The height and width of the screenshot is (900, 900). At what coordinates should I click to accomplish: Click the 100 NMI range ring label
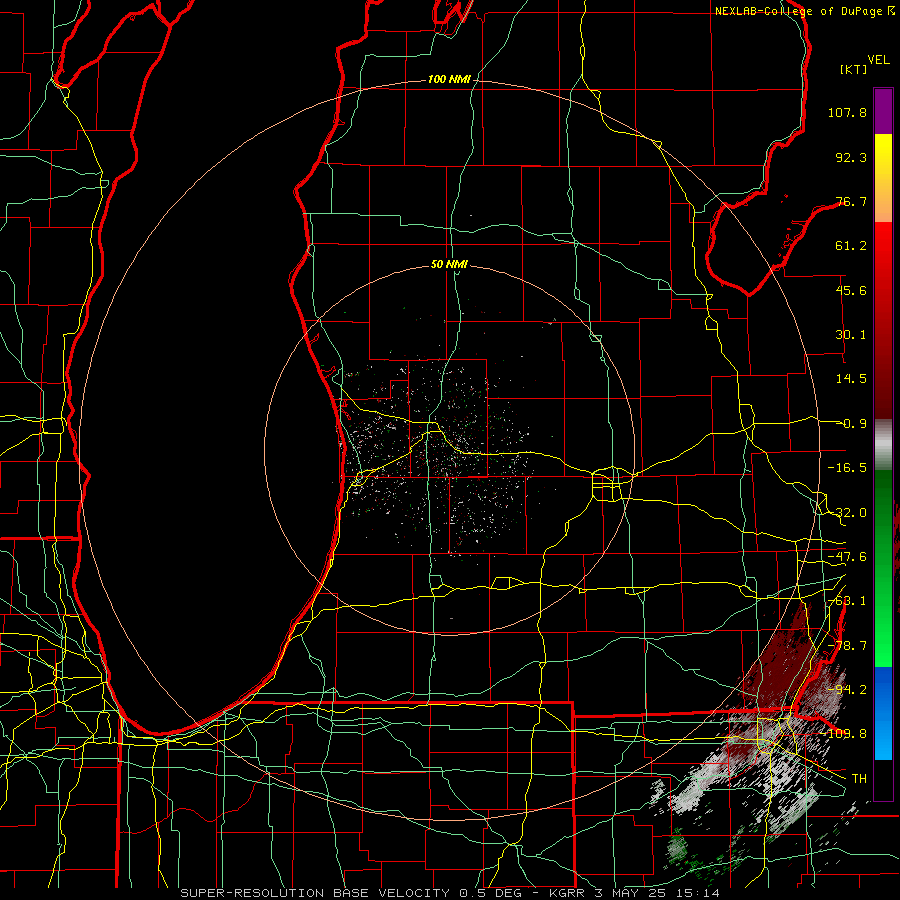pyautogui.click(x=449, y=79)
